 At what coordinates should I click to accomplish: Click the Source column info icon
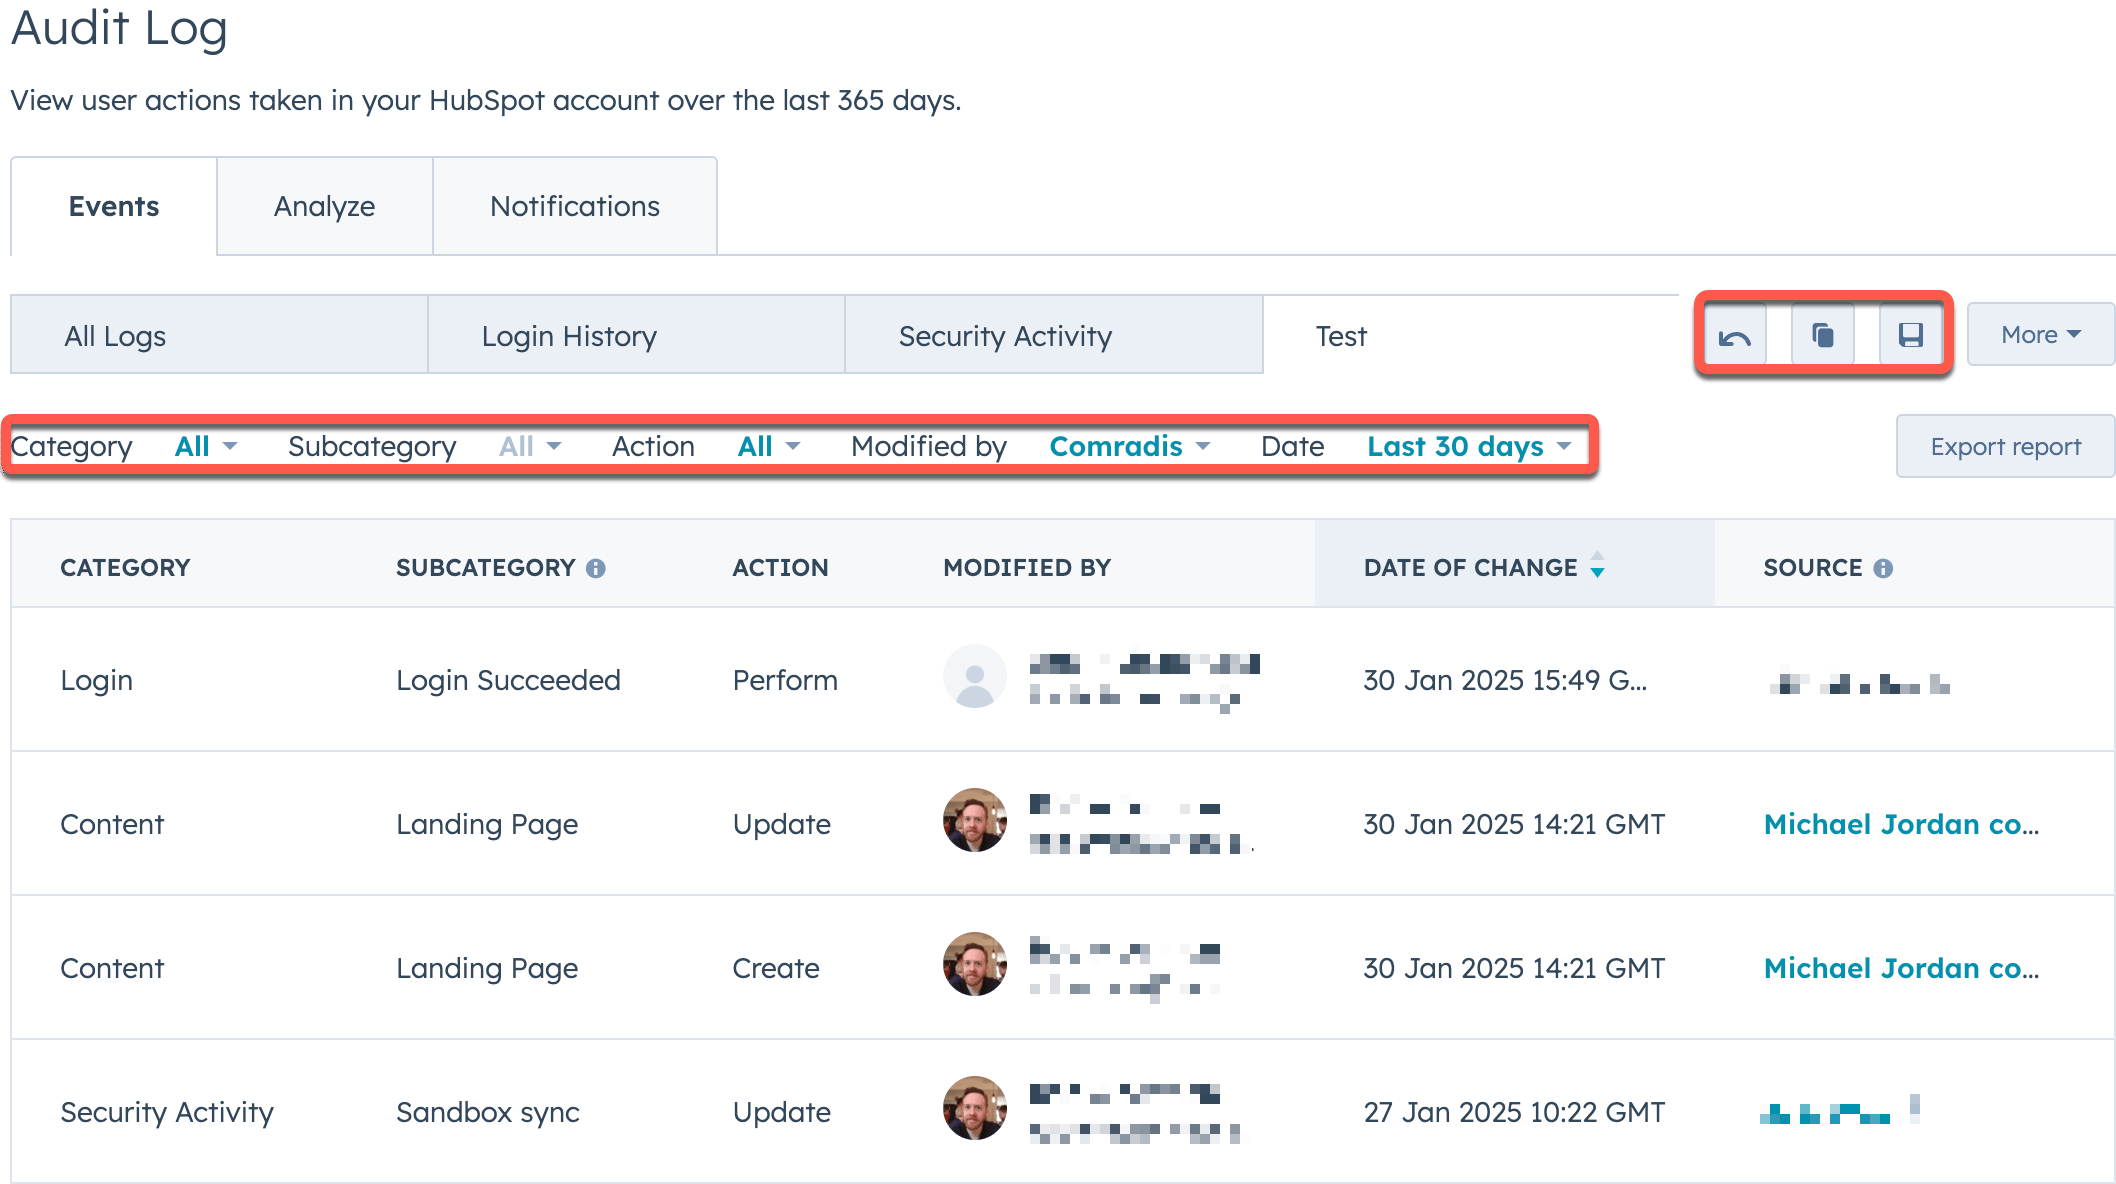[1883, 568]
